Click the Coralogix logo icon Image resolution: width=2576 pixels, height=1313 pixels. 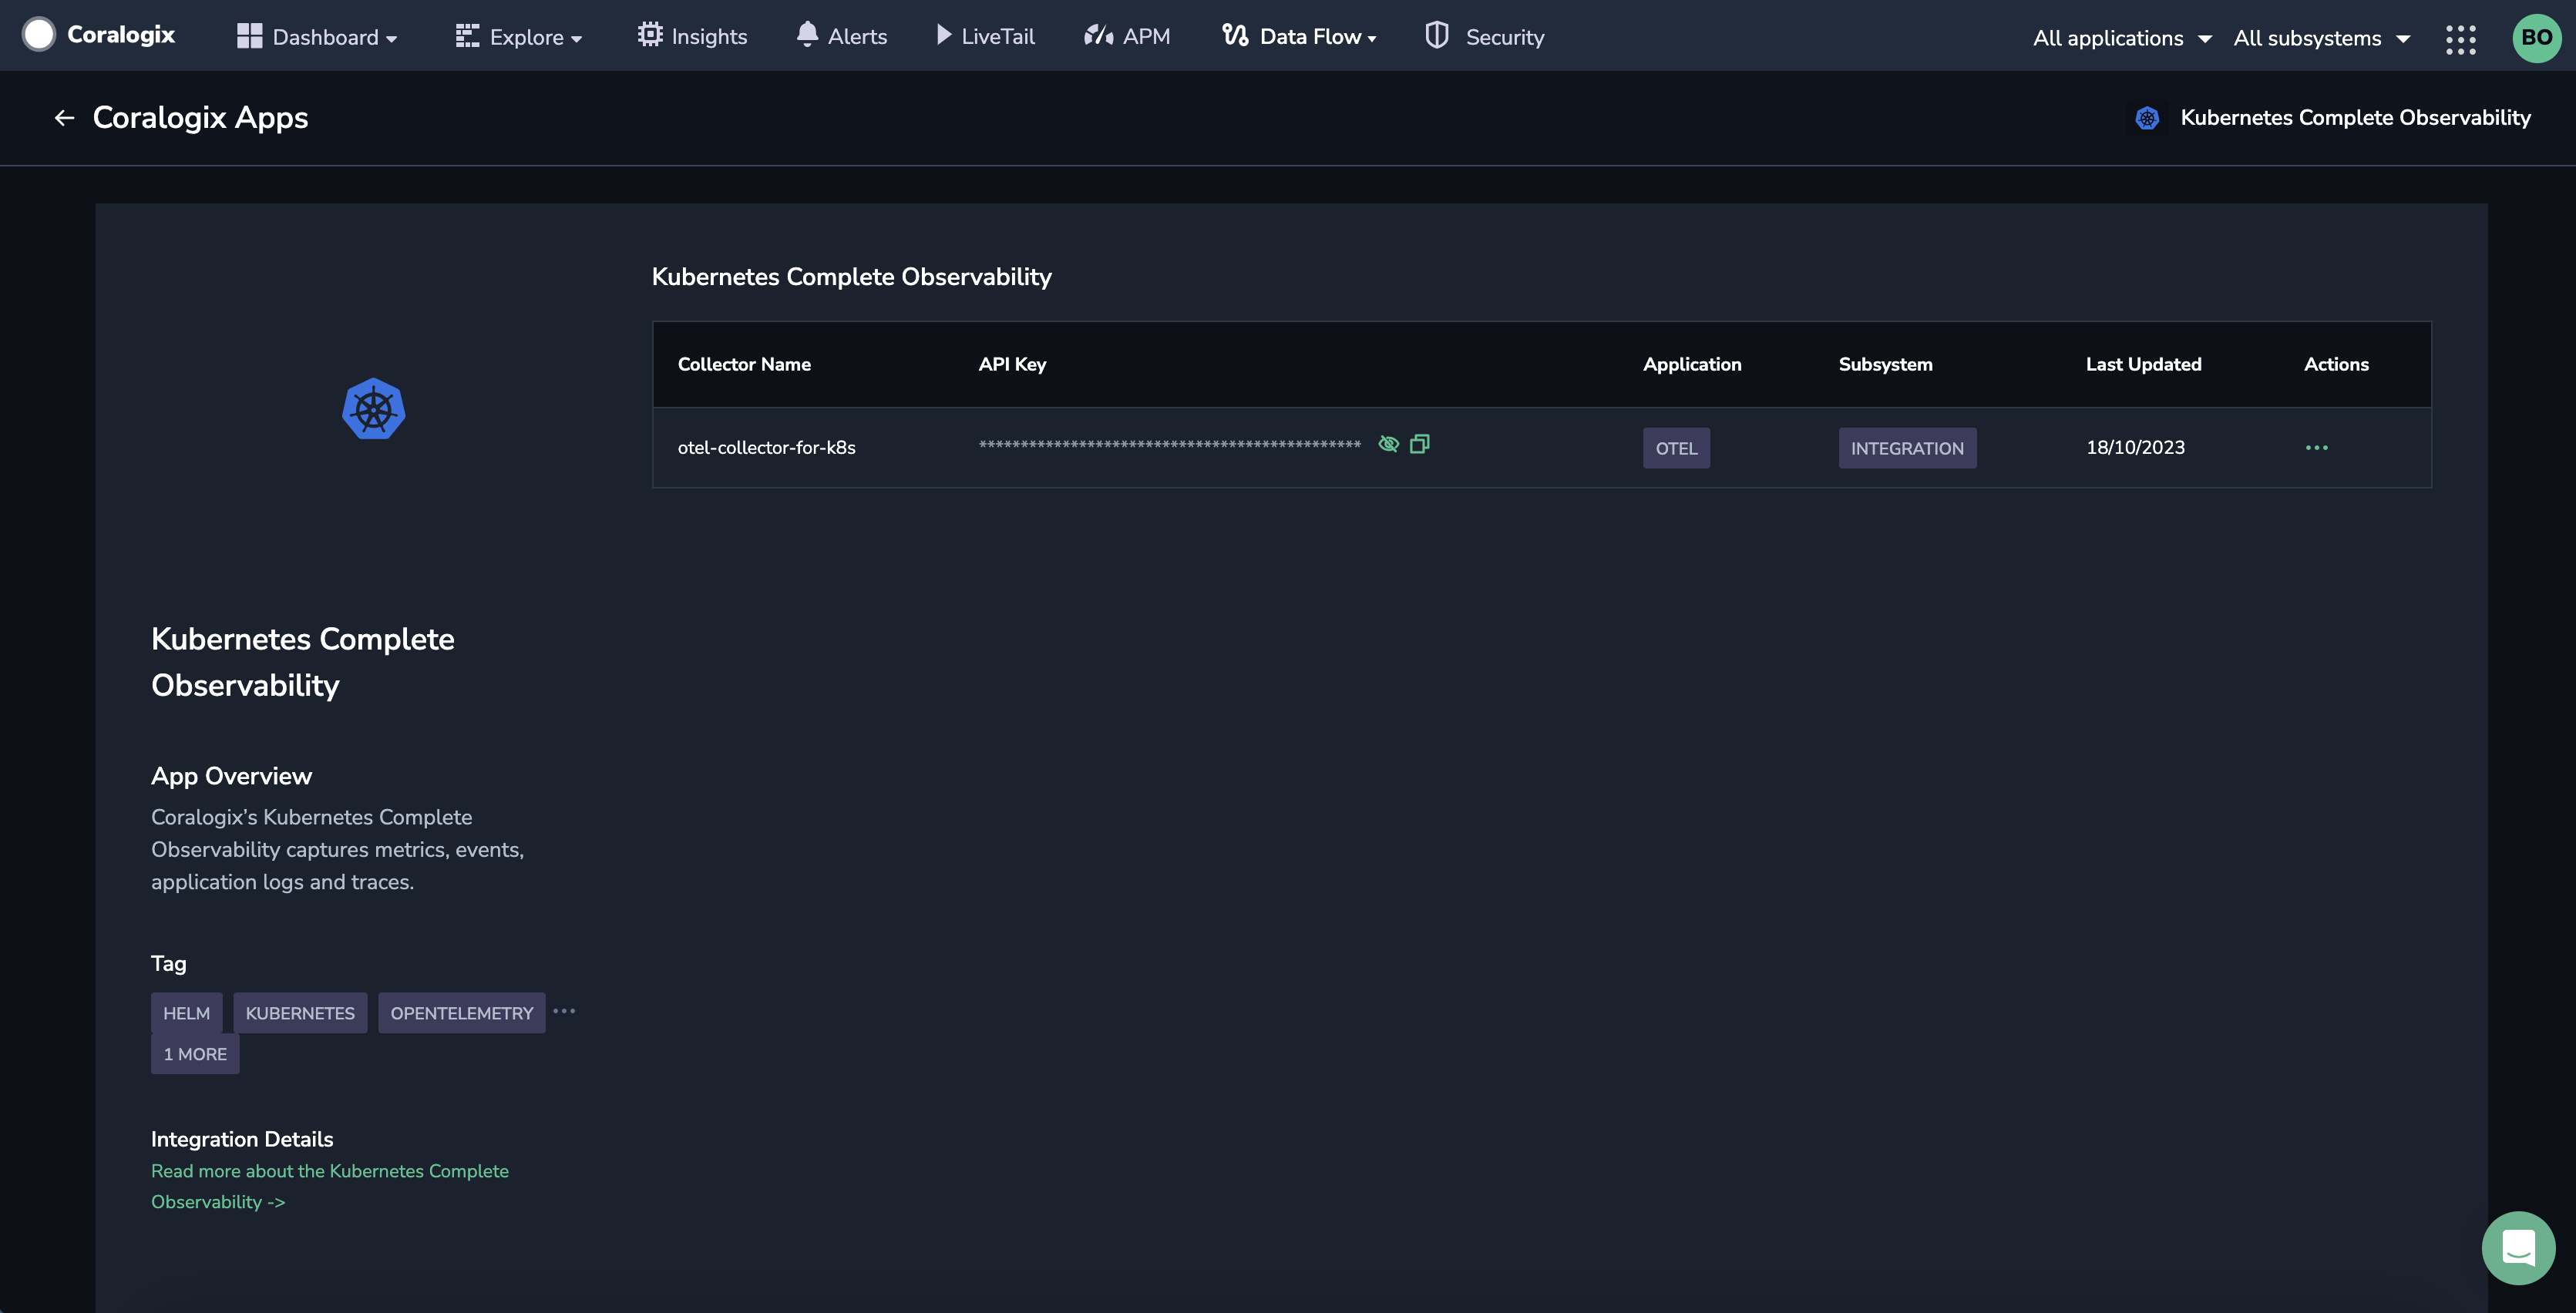(x=39, y=35)
